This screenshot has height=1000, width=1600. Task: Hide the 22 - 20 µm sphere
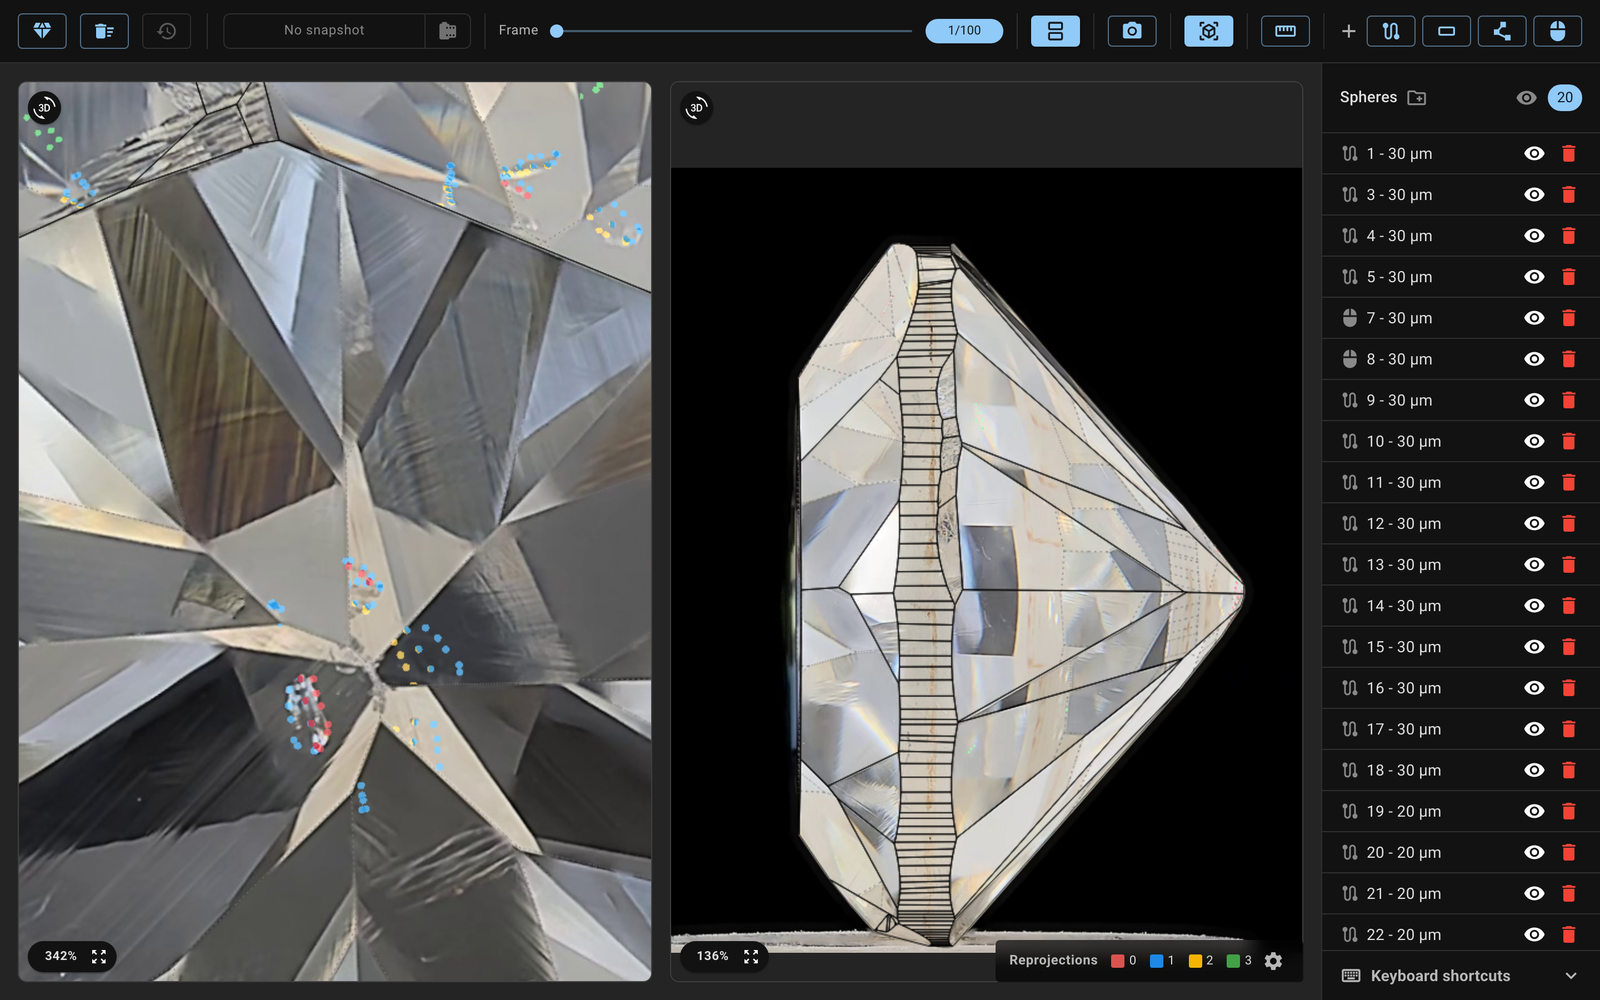tap(1534, 935)
